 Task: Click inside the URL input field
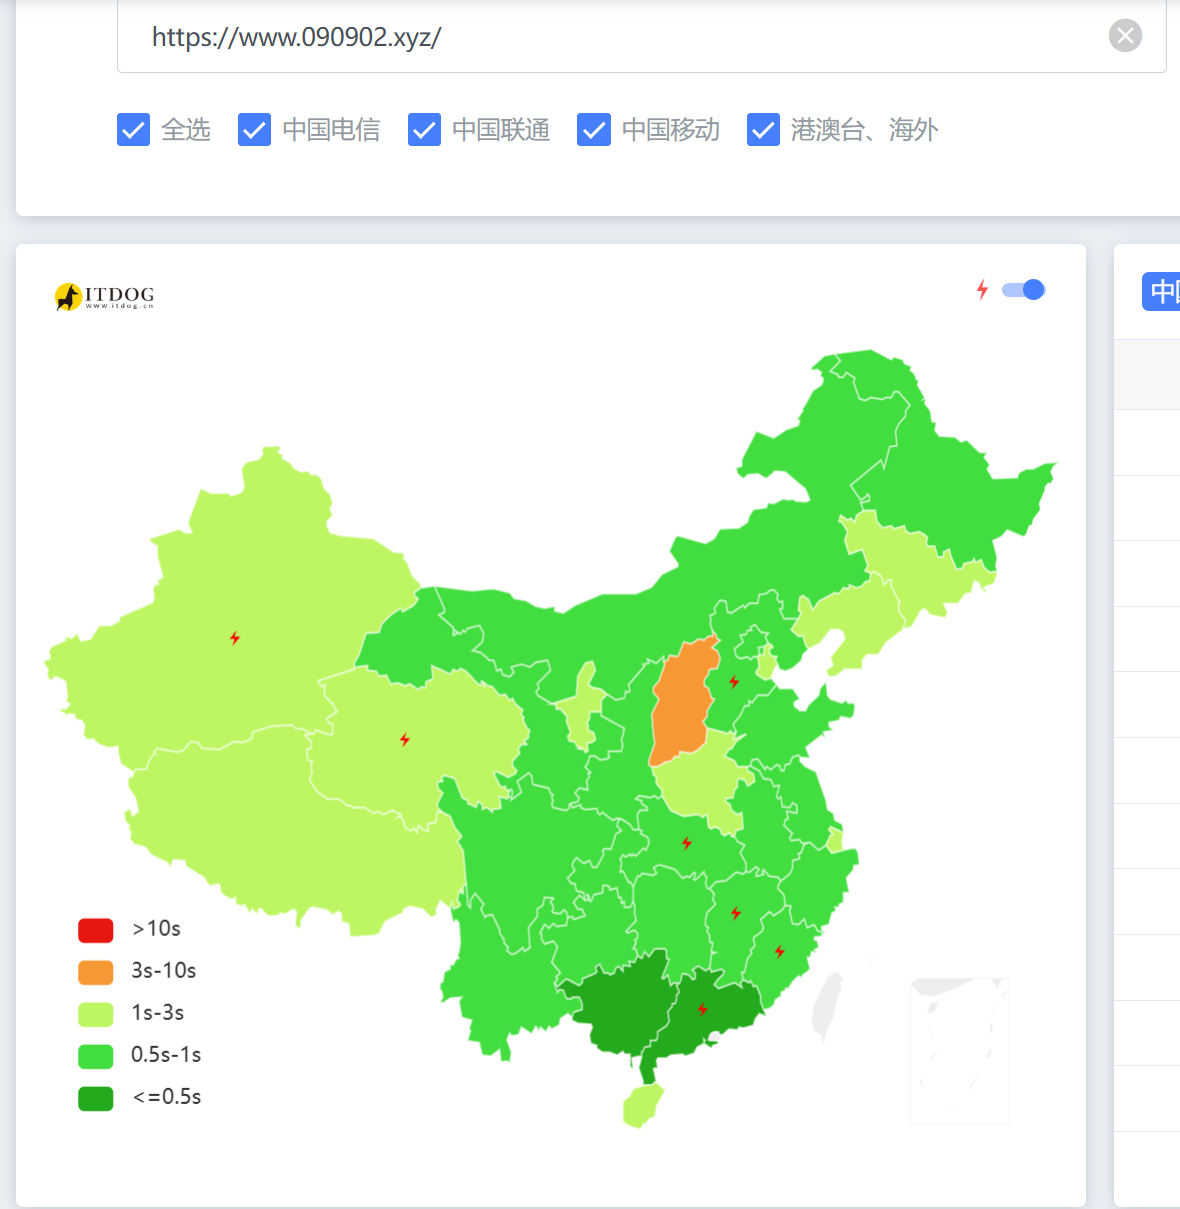(642, 37)
